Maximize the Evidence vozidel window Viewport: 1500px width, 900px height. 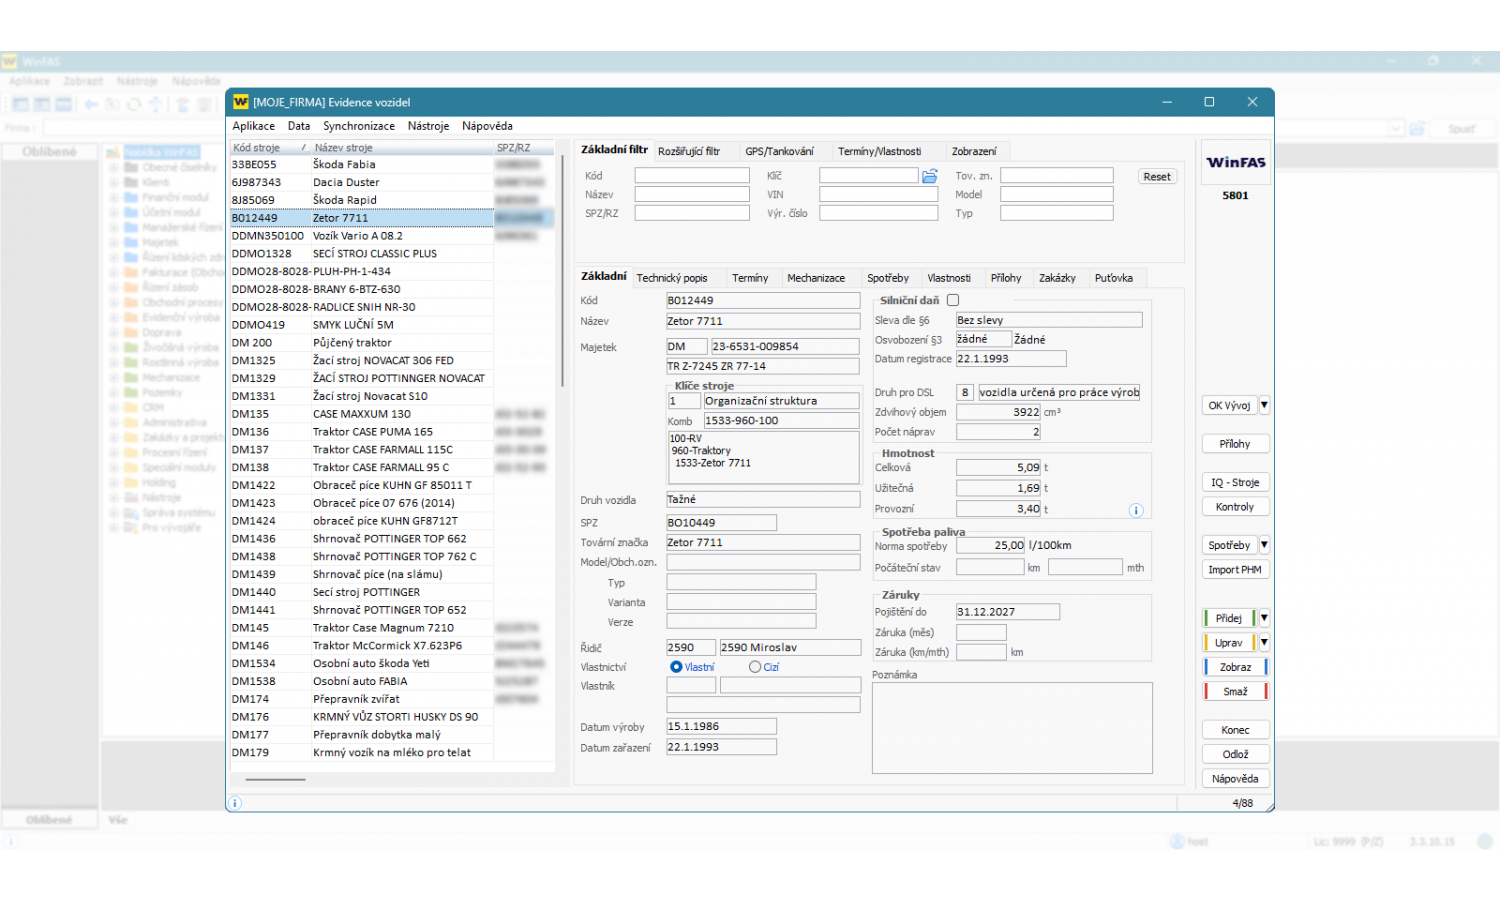point(1209,102)
